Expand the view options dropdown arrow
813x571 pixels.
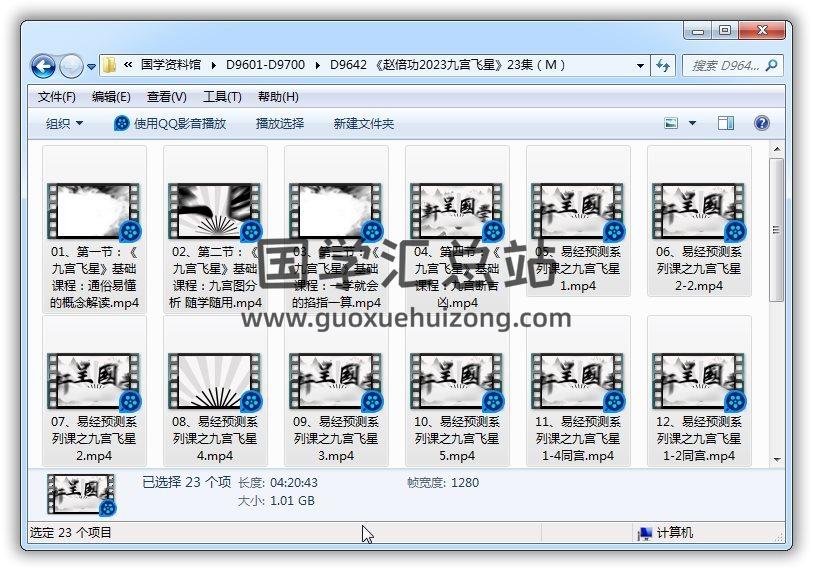pos(693,123)
